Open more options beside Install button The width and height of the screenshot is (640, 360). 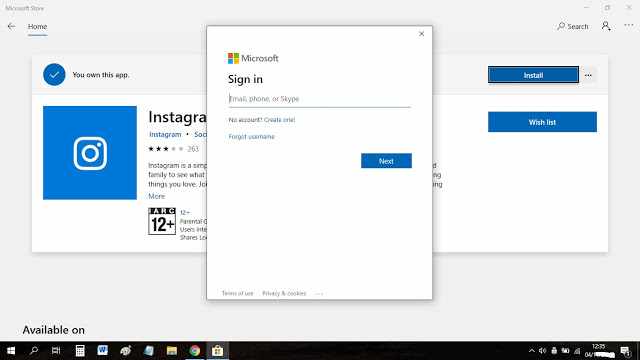tap(588, 75)
